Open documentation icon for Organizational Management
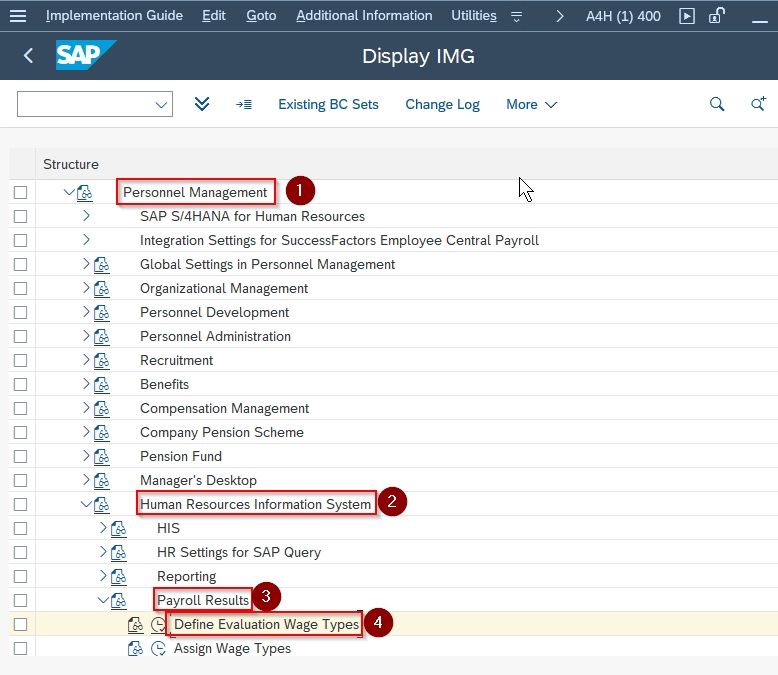Image resolution: width=778 pixels, height=675 pixels. 102,288
